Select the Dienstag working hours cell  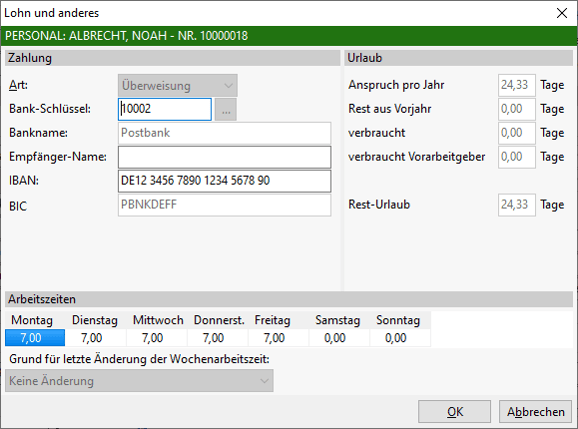coord(95,338)
